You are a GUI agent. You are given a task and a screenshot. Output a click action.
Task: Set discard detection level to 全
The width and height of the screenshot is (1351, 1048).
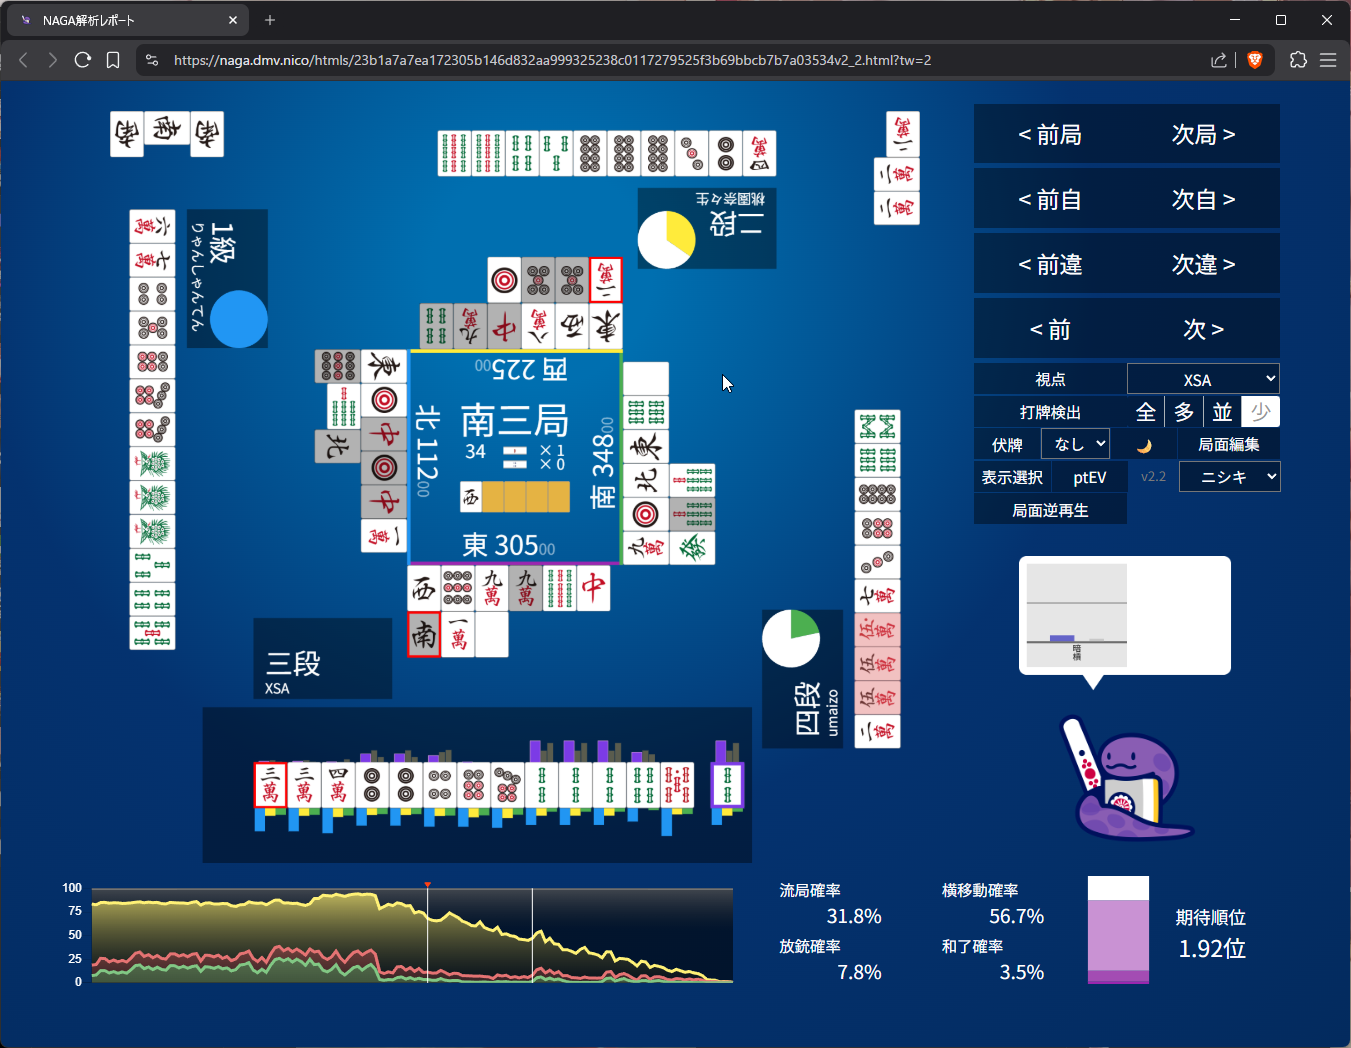[1146, 412]
